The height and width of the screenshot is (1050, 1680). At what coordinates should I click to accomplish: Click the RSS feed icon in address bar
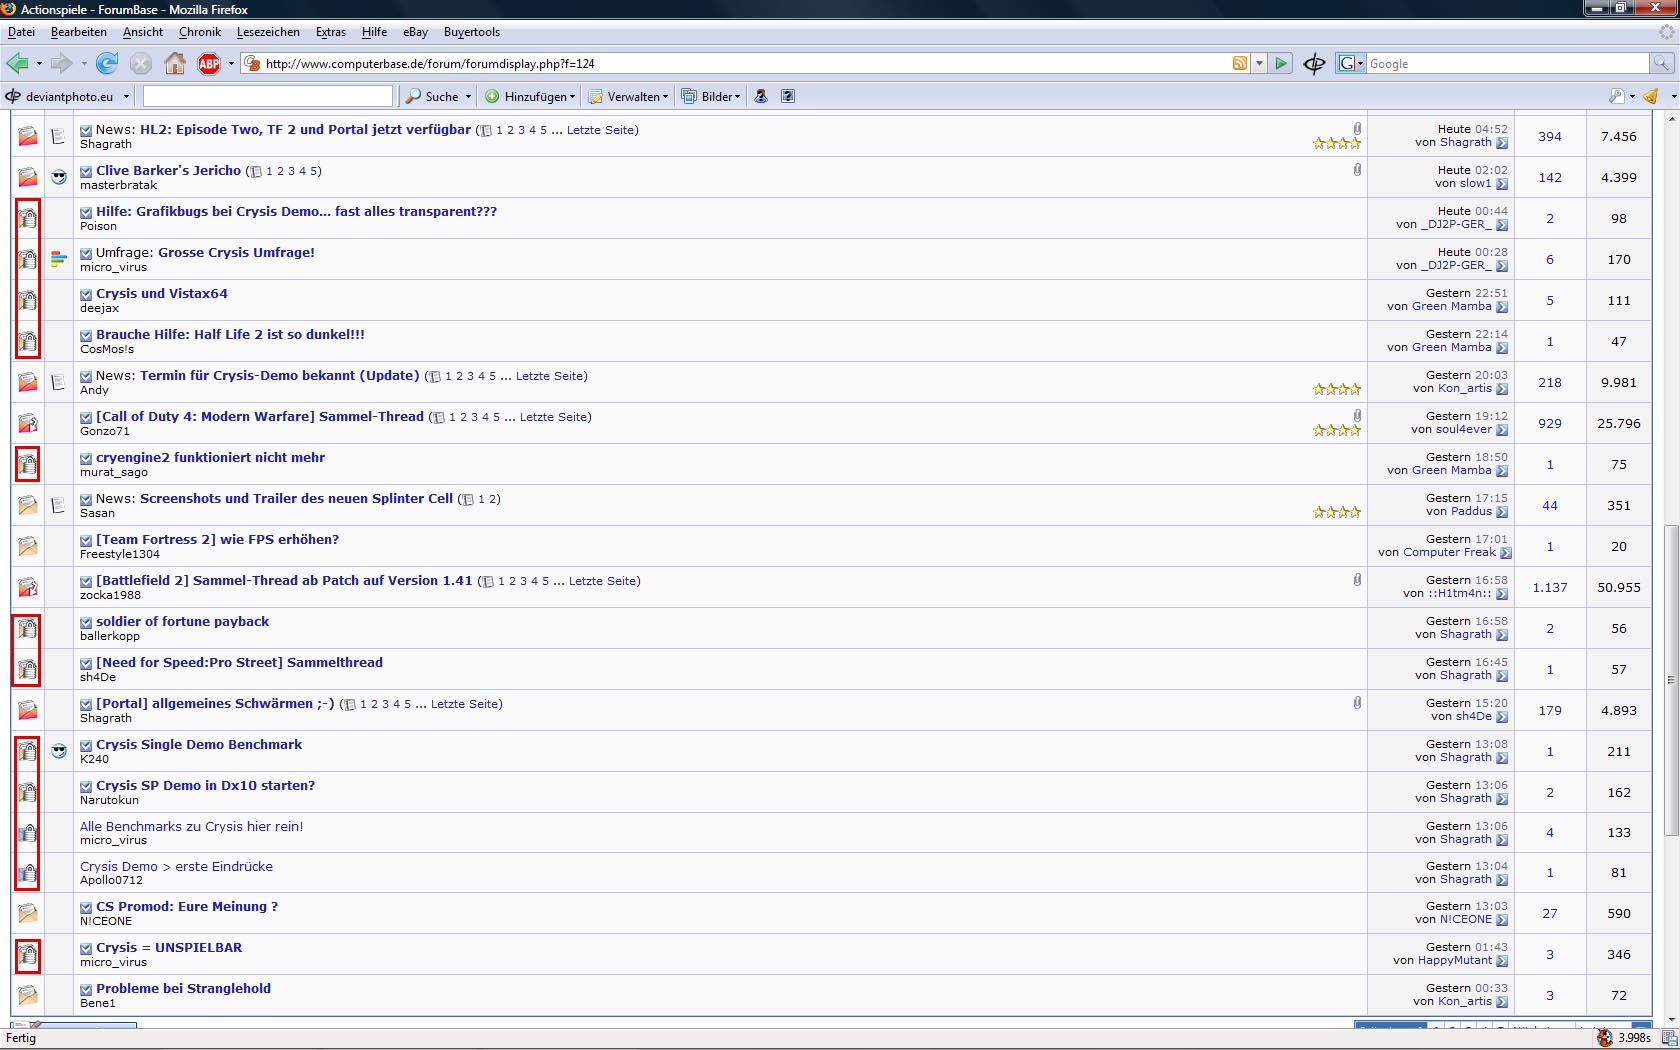pyautogui.click(x=1240, y=64)
